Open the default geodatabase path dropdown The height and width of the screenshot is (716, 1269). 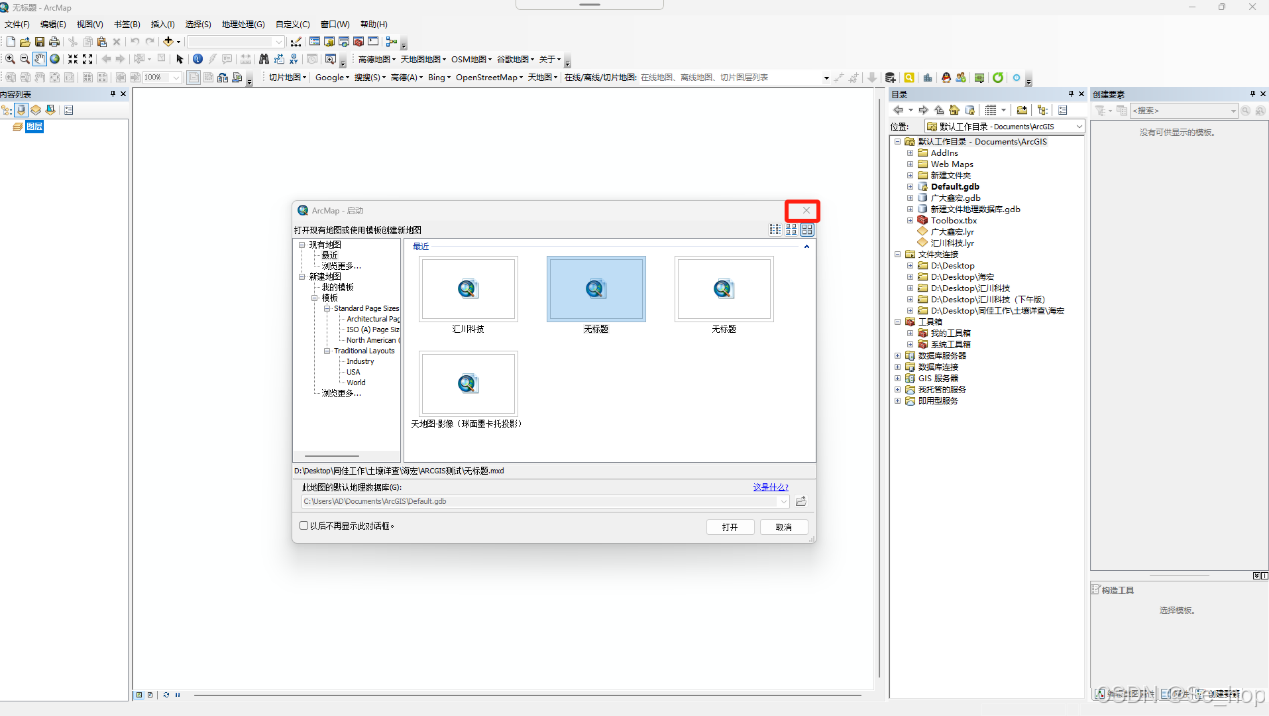(x=784, y=501)
